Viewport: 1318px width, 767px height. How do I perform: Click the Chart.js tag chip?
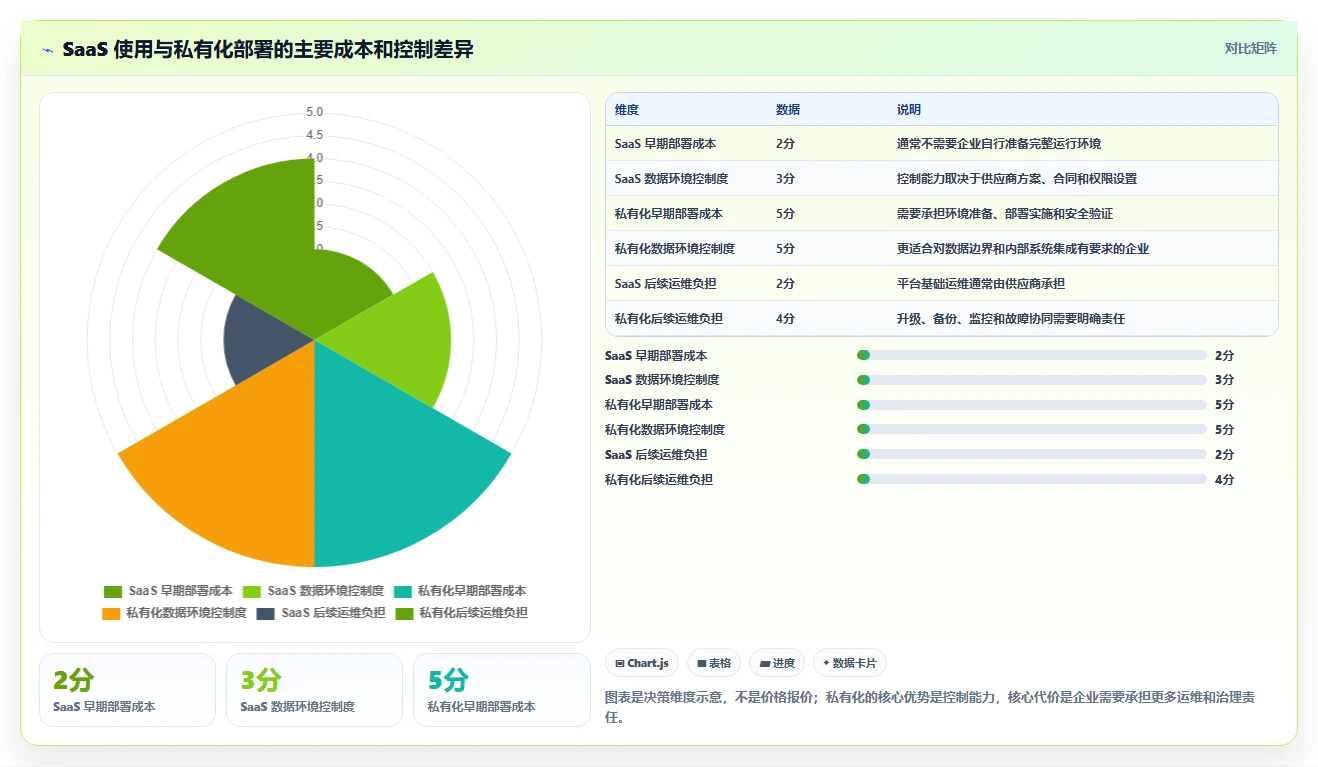tap(642, 663)
